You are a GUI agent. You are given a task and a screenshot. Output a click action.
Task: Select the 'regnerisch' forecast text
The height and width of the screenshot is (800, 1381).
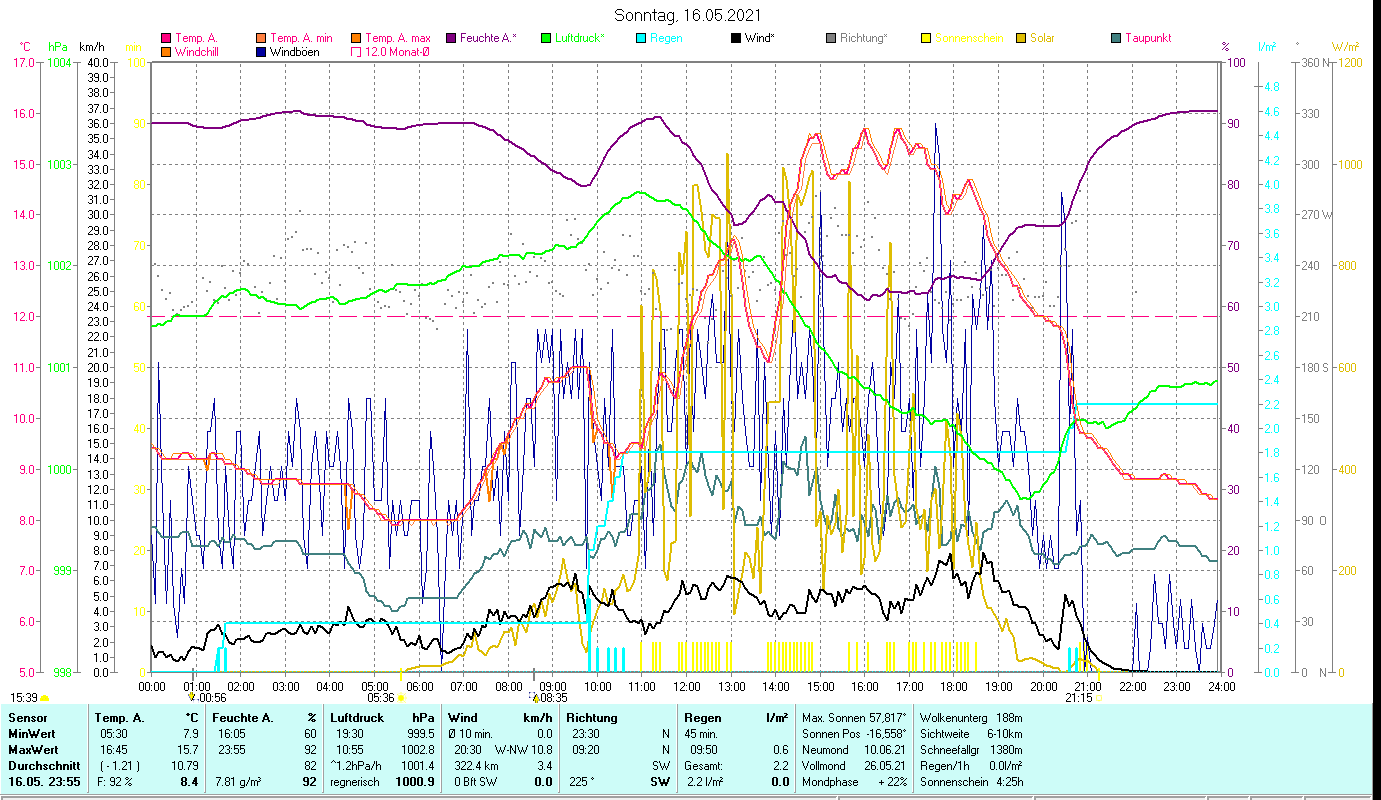[355, 782]
